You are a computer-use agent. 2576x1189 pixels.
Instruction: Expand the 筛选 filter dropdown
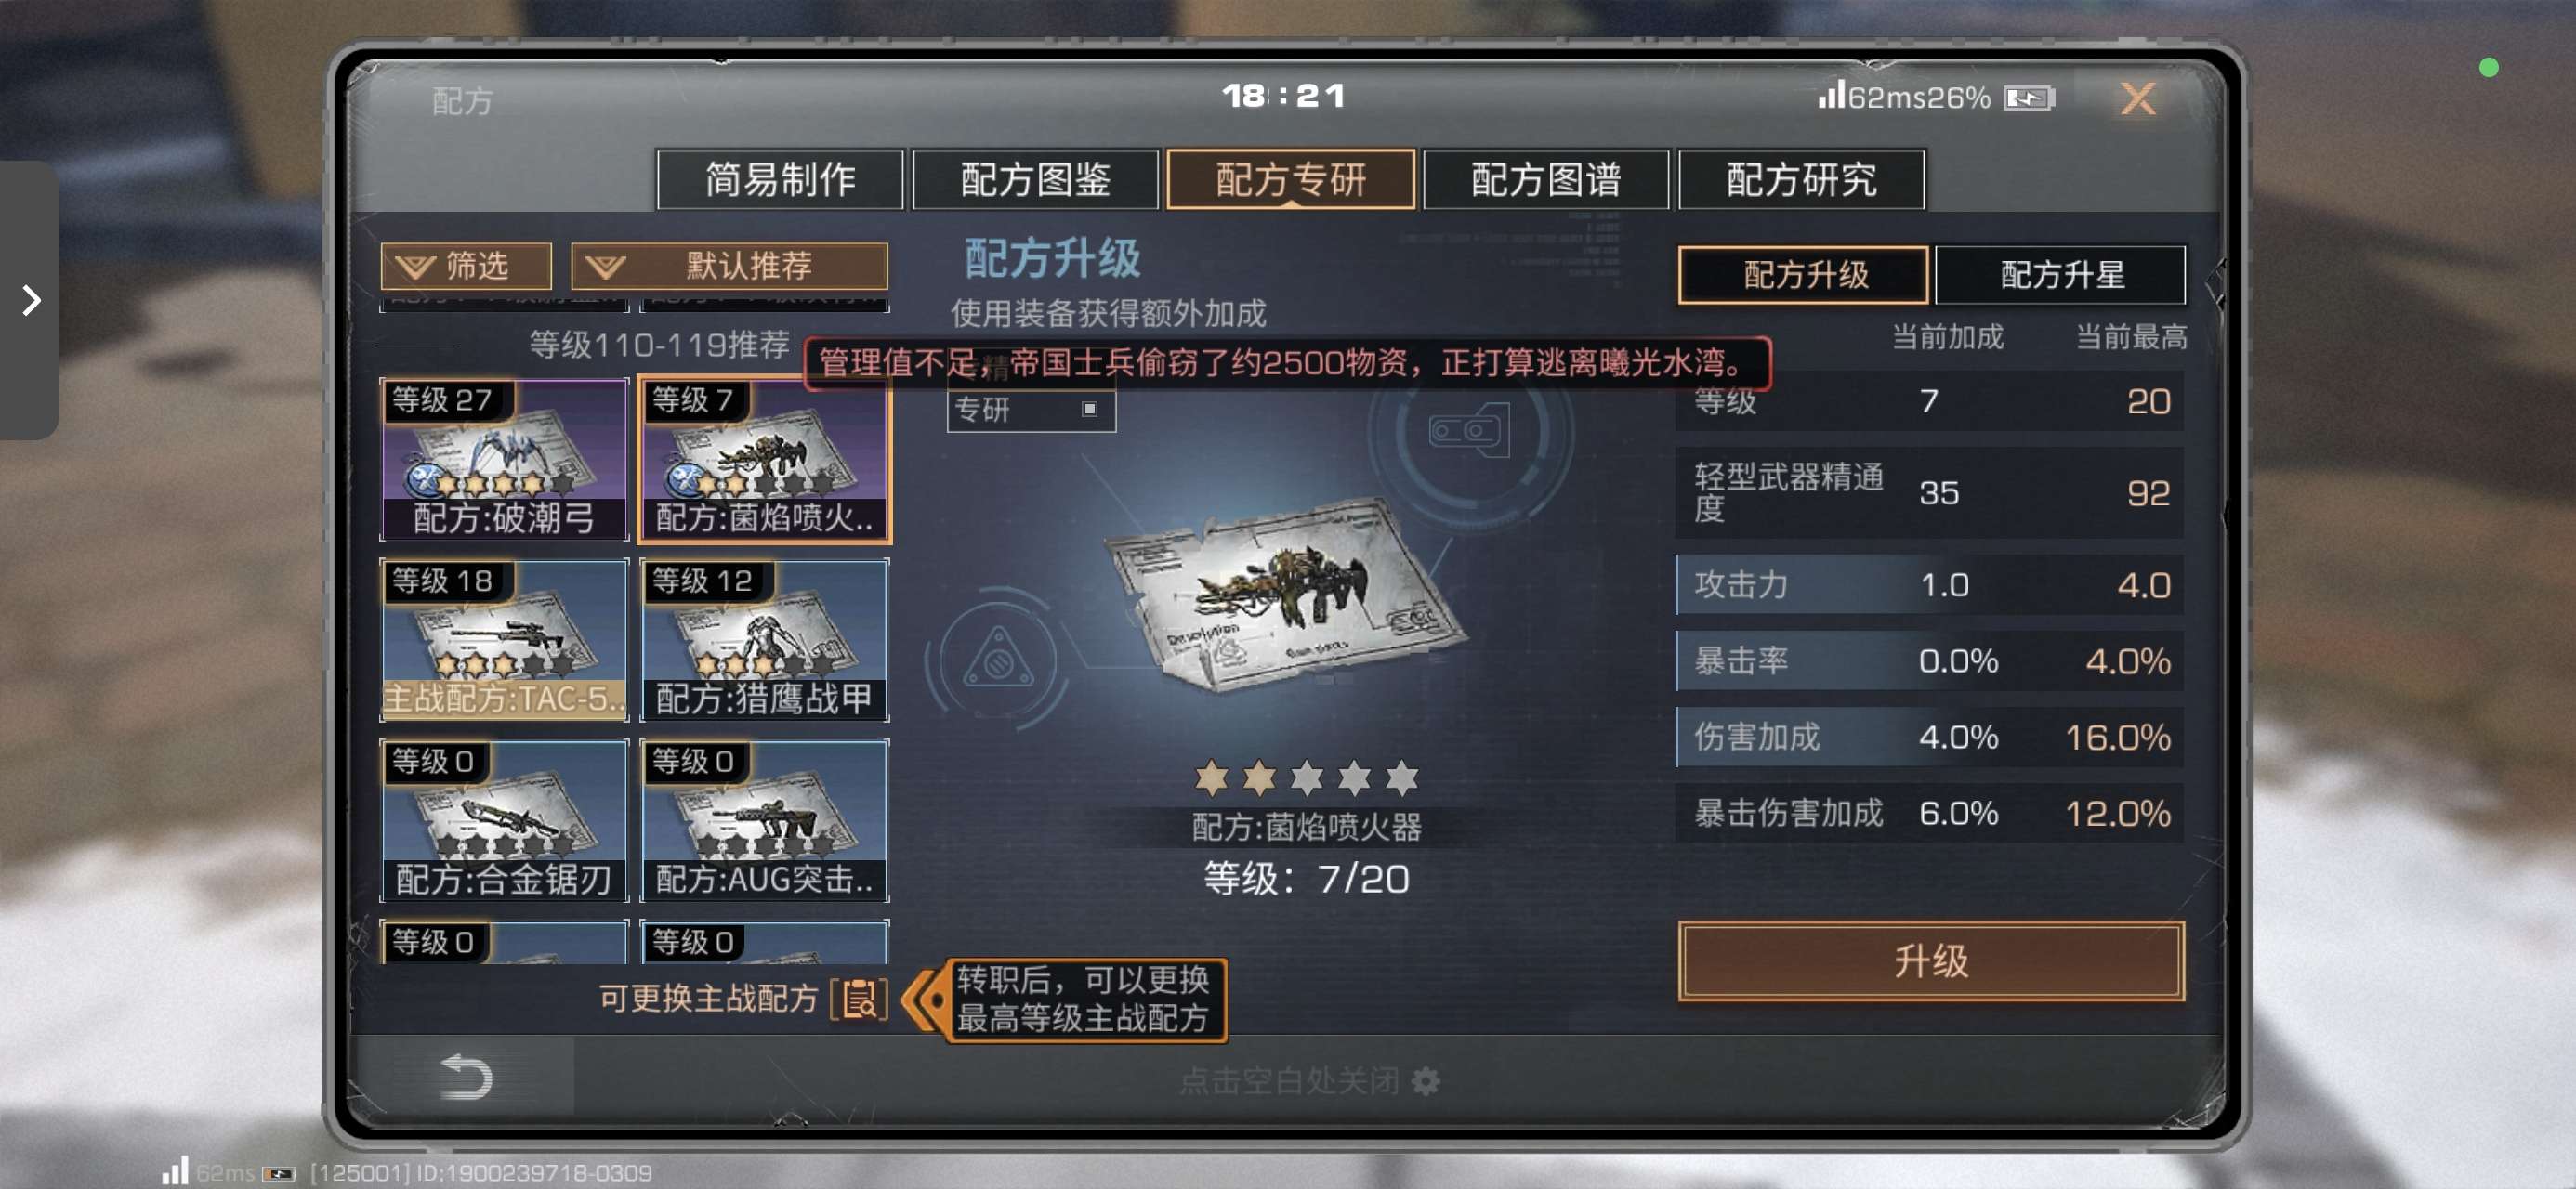pyautogui.click(x=465, y=266)
